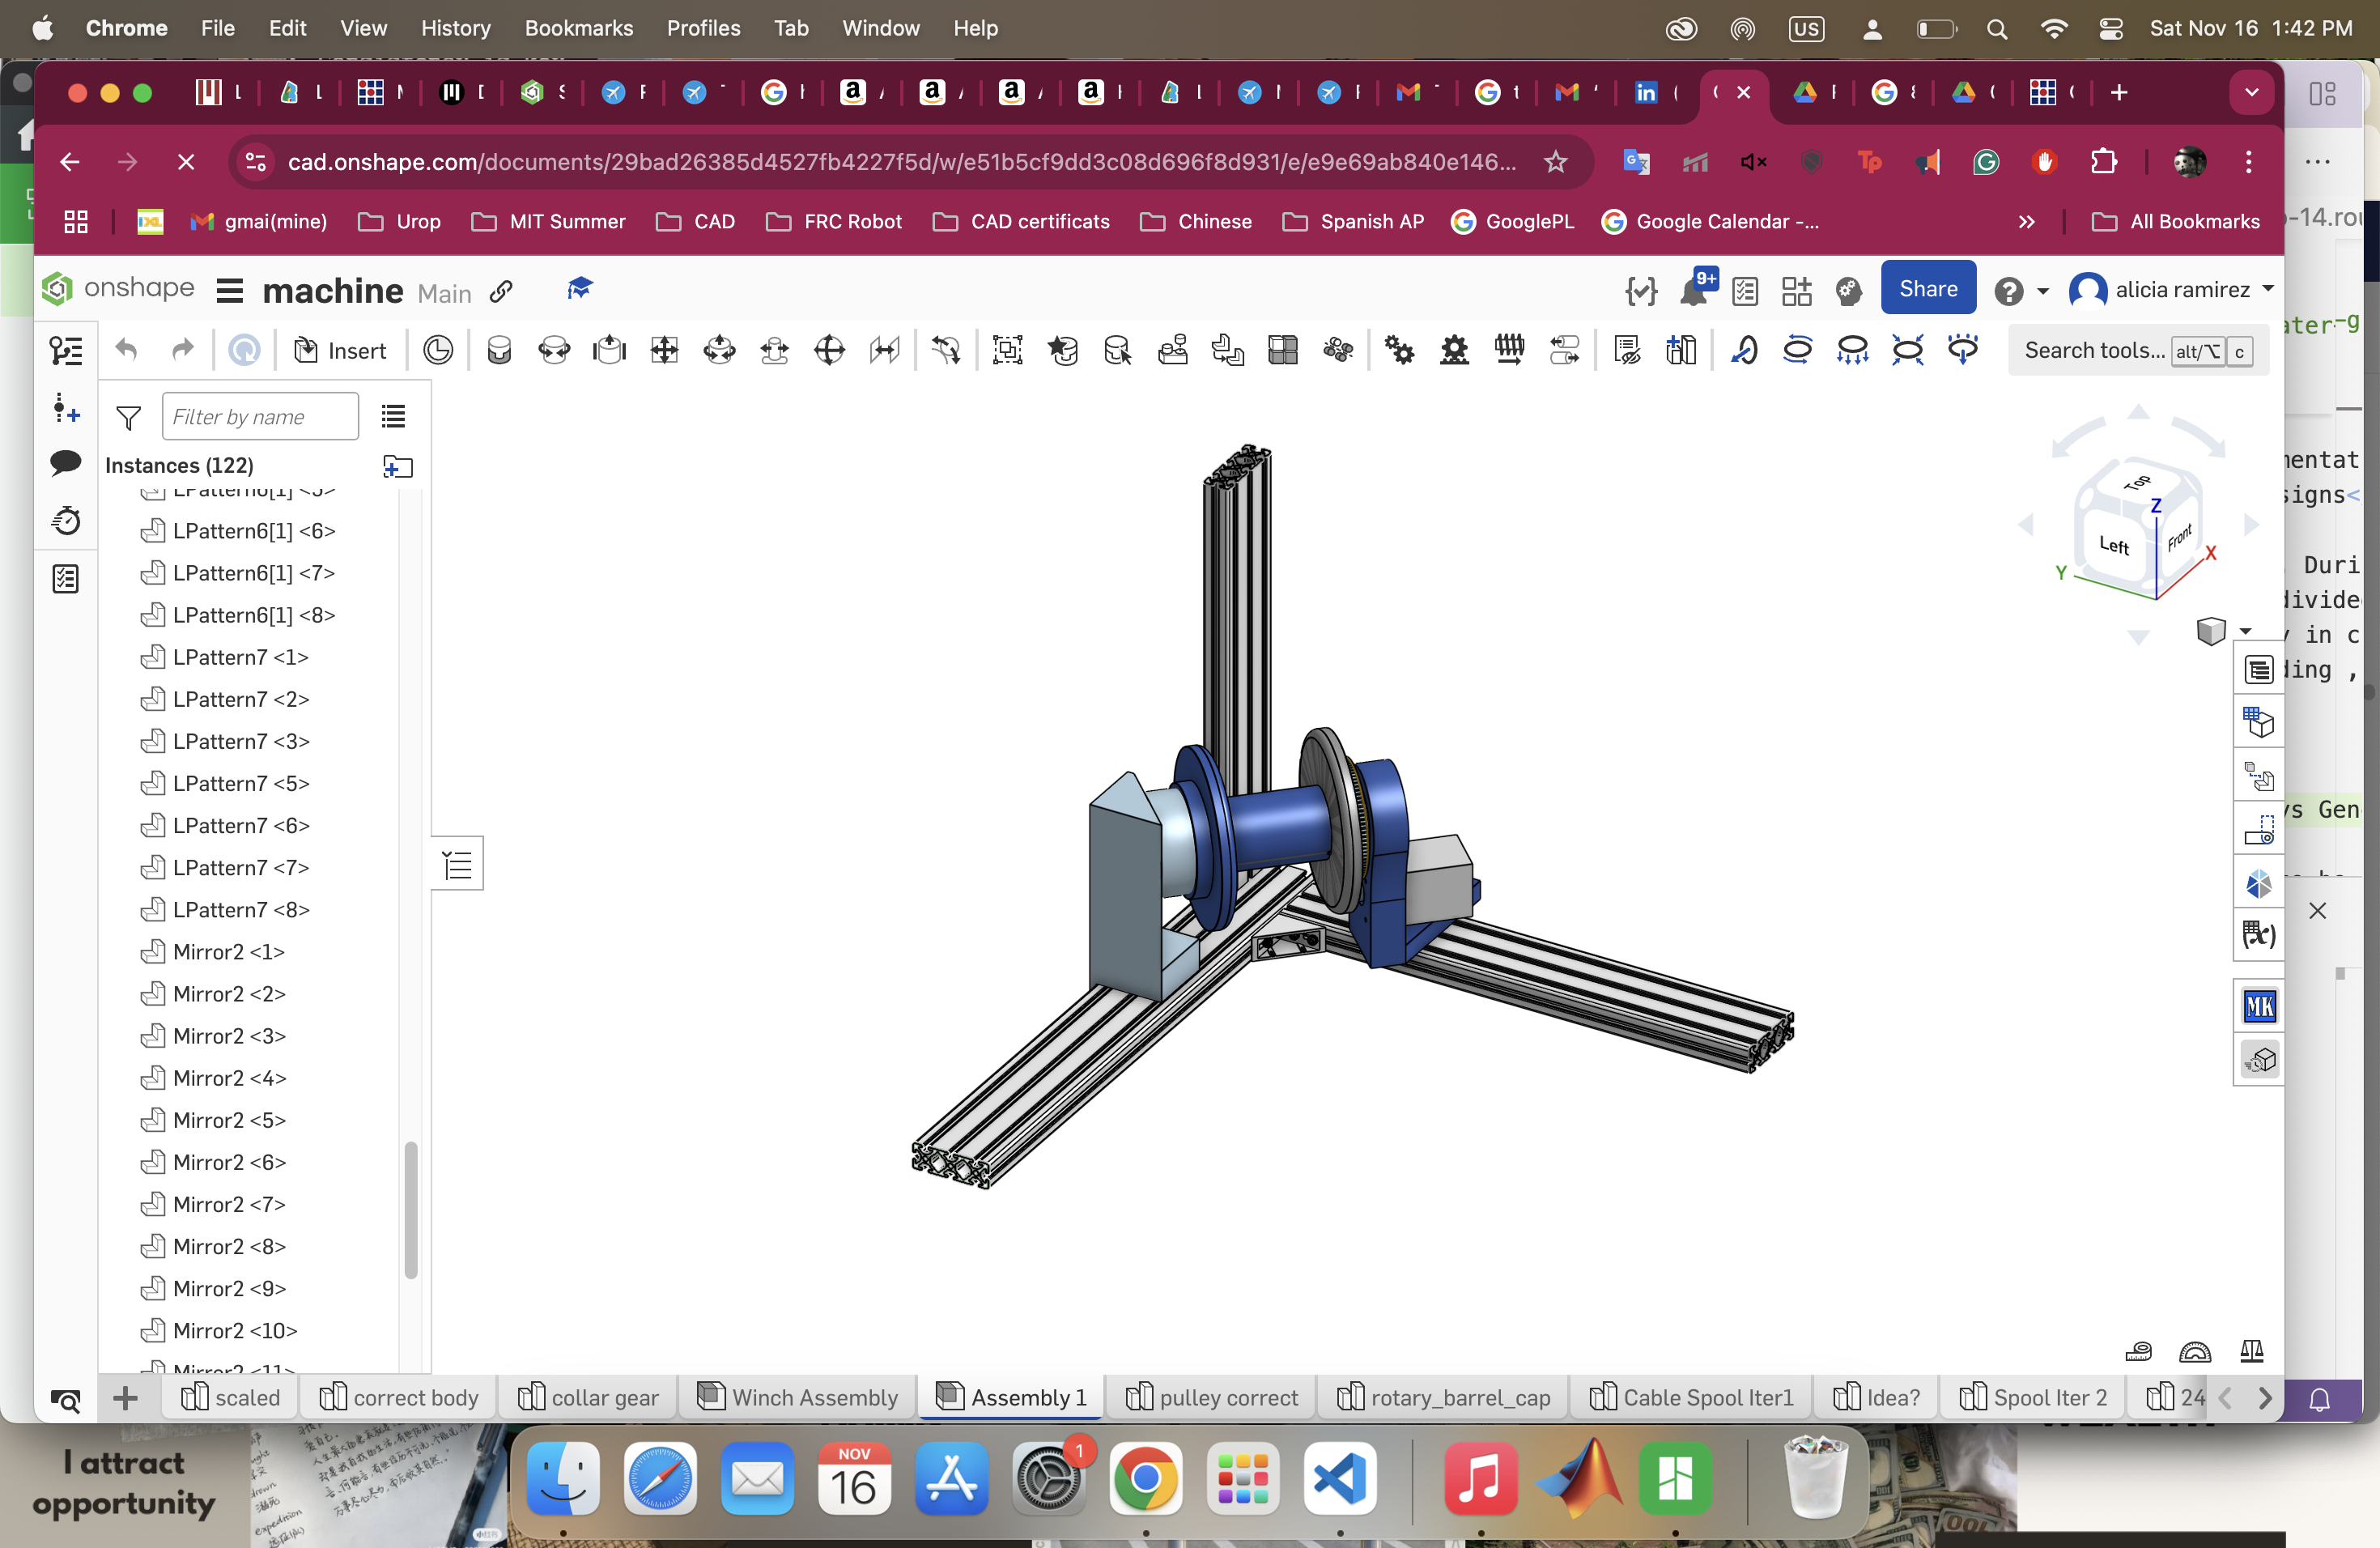Copy document link via chain icon

coord(501,291)
